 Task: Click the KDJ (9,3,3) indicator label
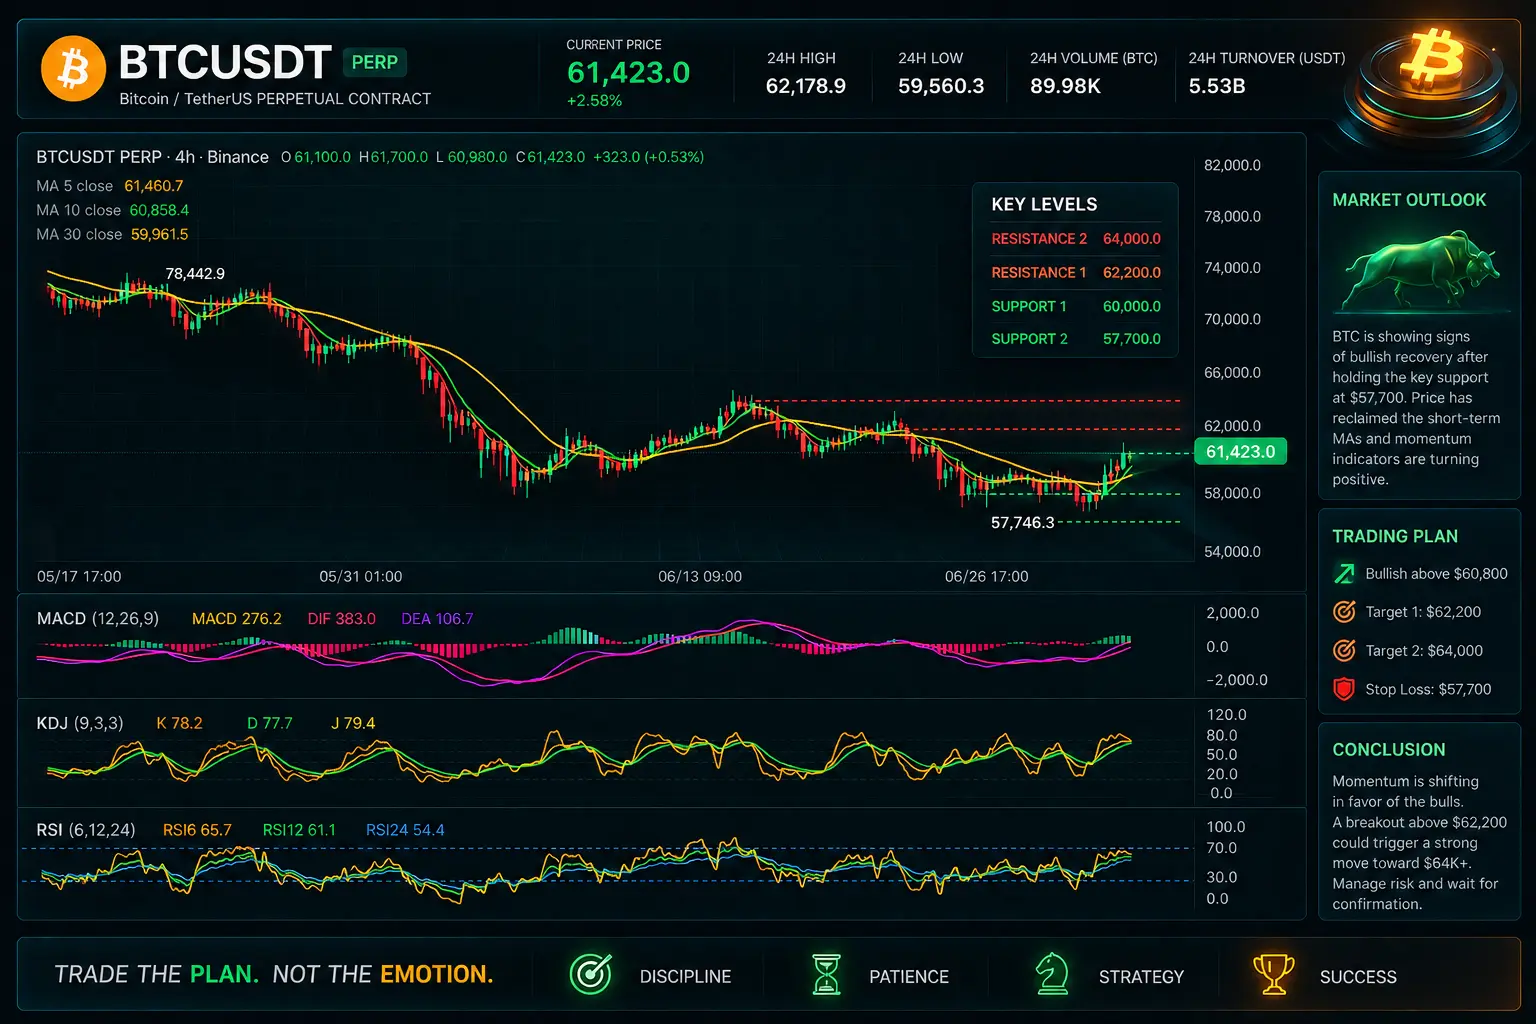pyautogui.click(x=80, y=723)
